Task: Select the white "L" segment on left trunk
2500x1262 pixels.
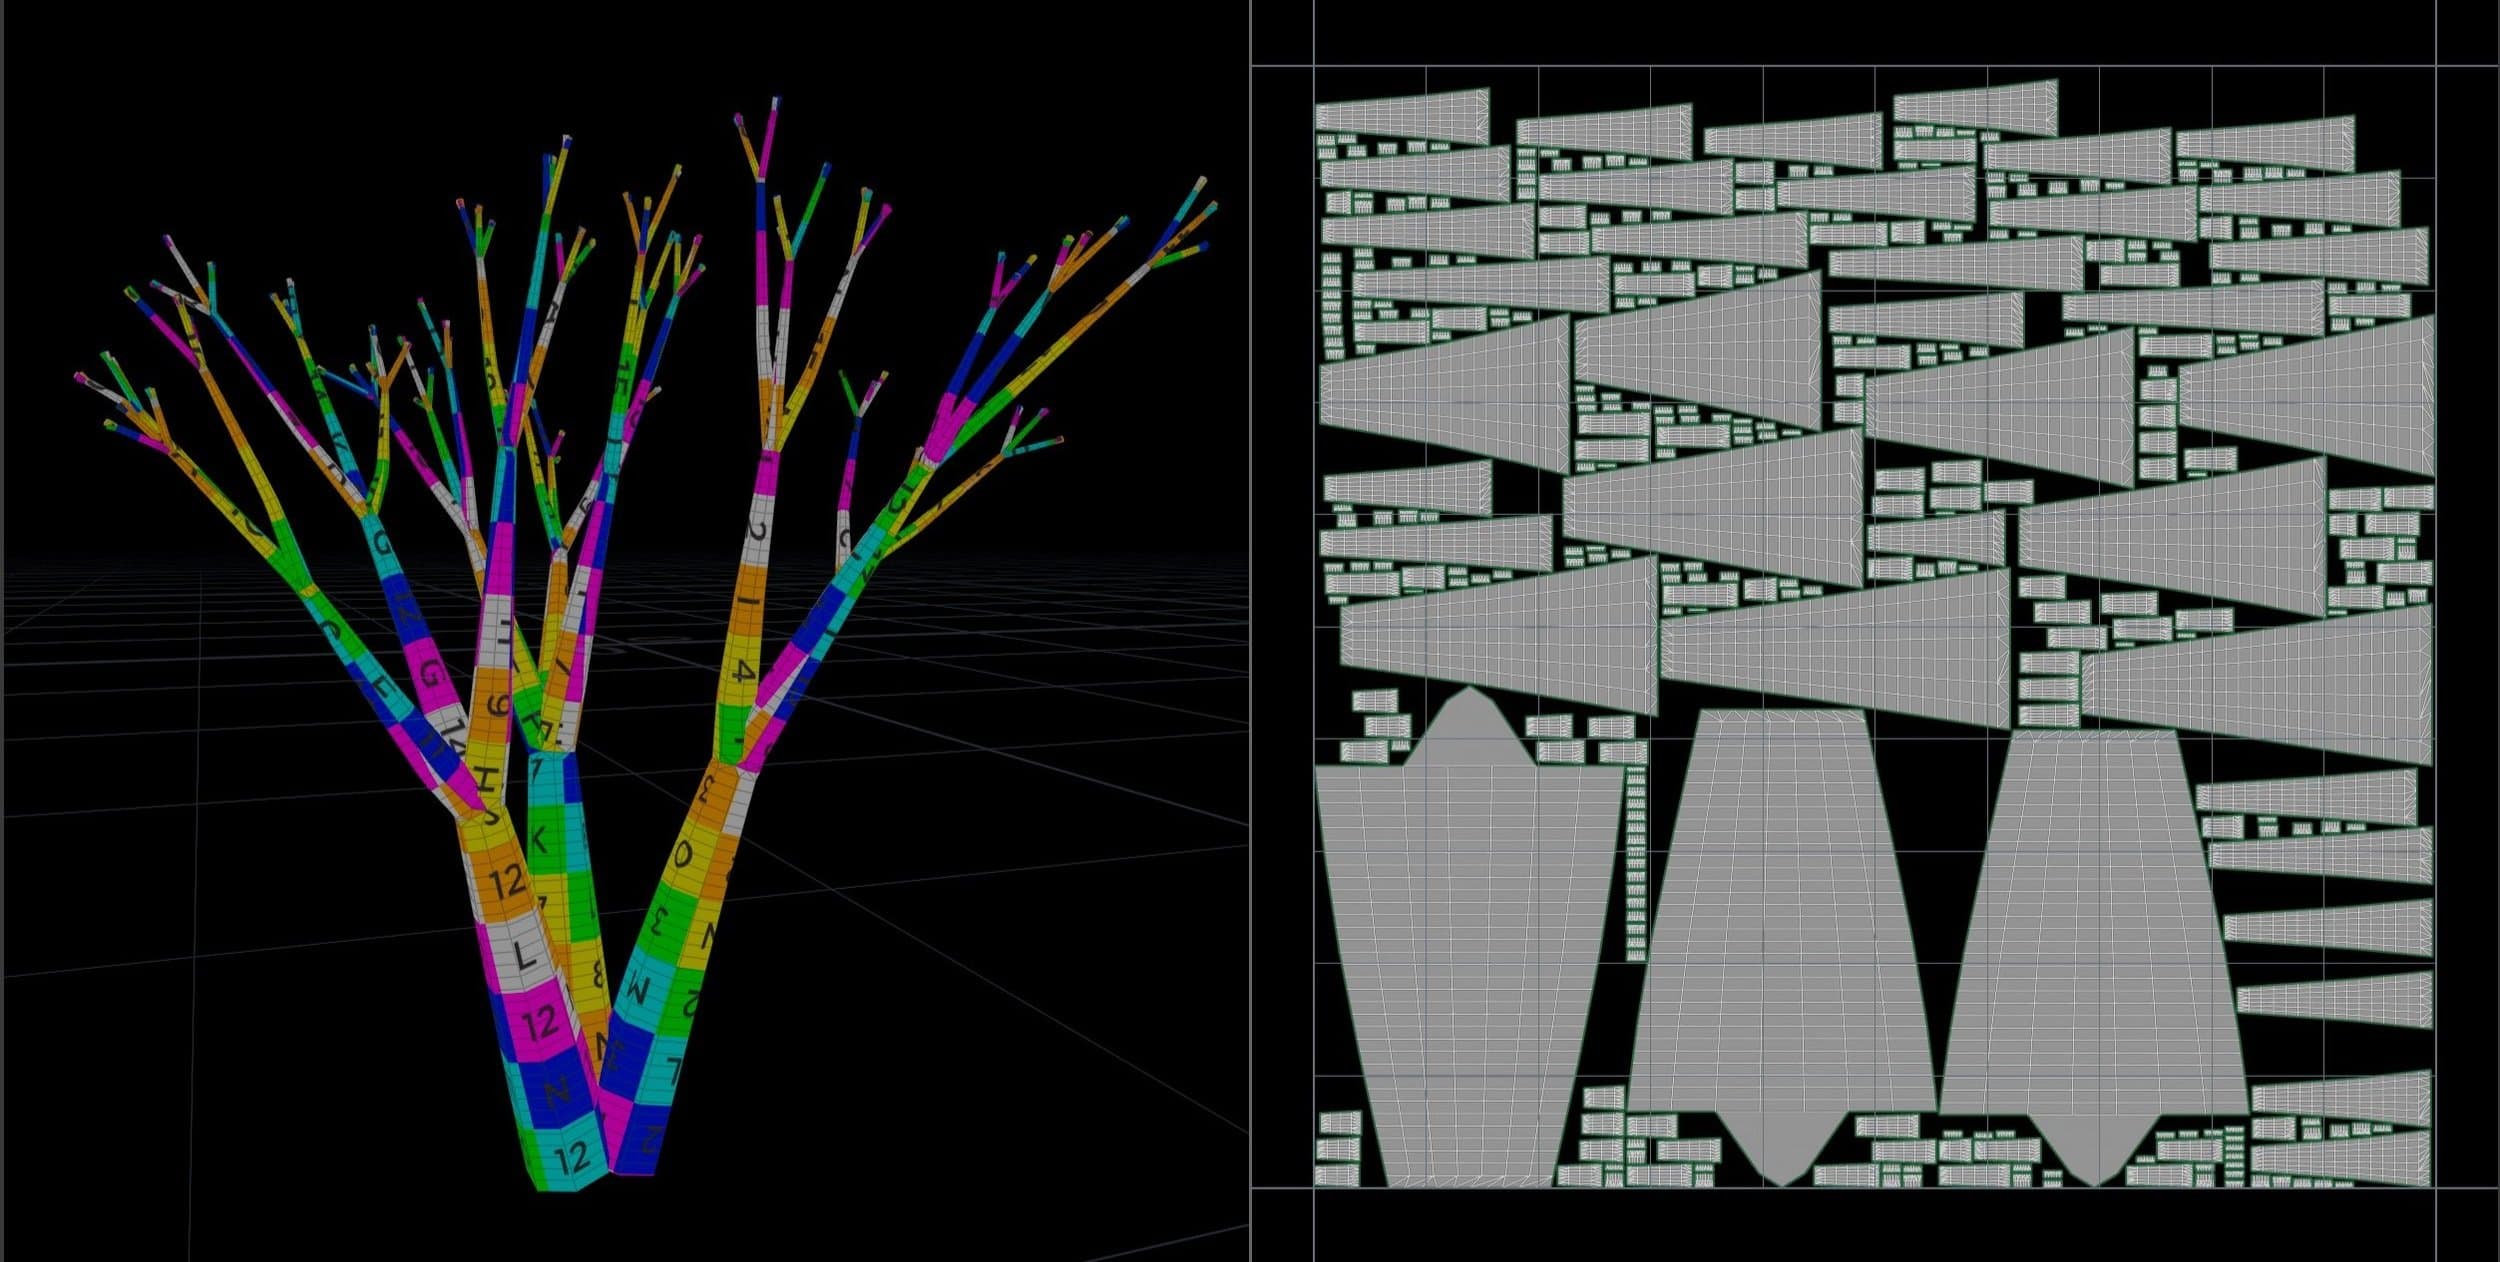Action: click(x=524, y=956)
